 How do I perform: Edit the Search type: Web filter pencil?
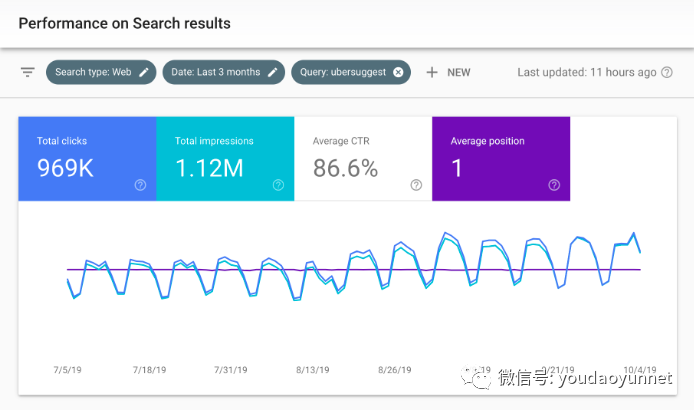pos(144,73)
